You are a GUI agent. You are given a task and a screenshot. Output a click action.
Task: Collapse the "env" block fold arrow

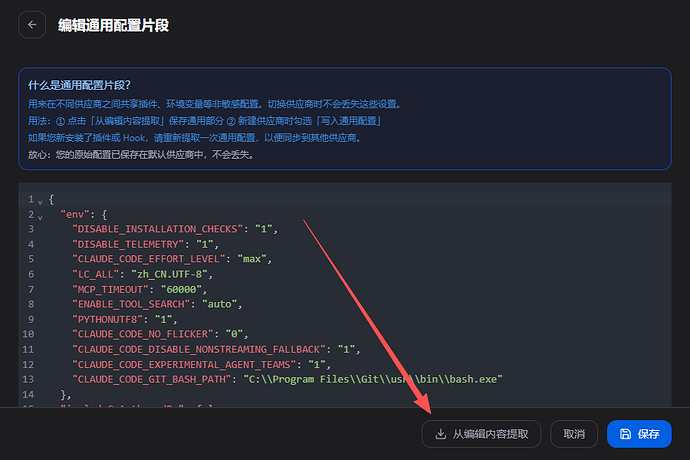(x=40, y=217)
